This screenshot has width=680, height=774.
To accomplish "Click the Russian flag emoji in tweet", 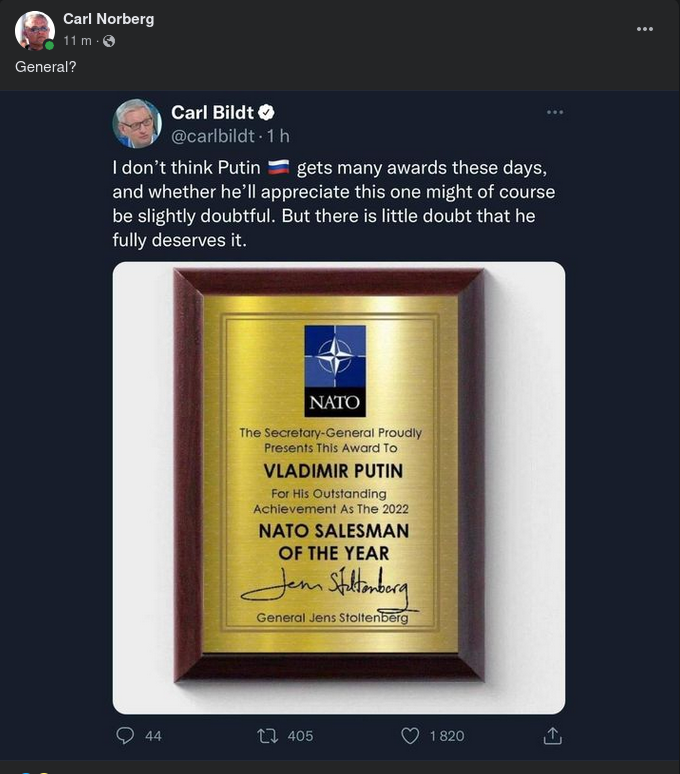I will [279, 167].
